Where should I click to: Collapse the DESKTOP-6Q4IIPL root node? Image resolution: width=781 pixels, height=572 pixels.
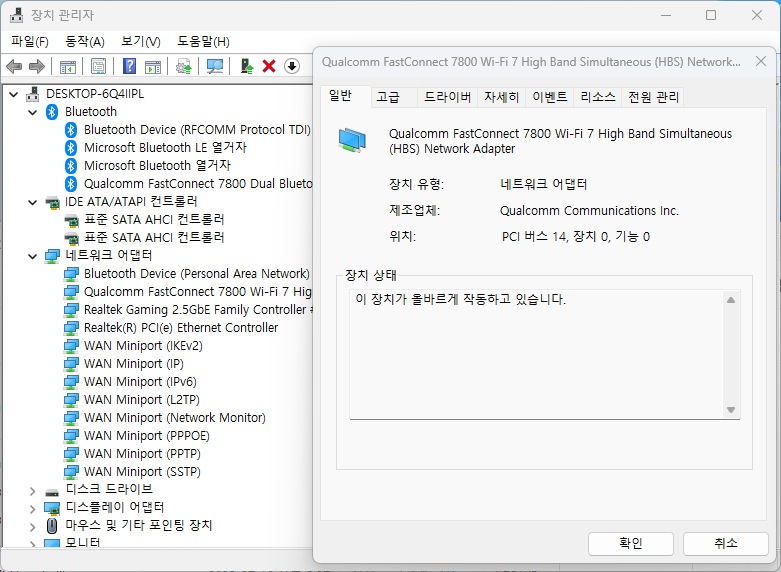pyautogui.click(x=14, y=94)
